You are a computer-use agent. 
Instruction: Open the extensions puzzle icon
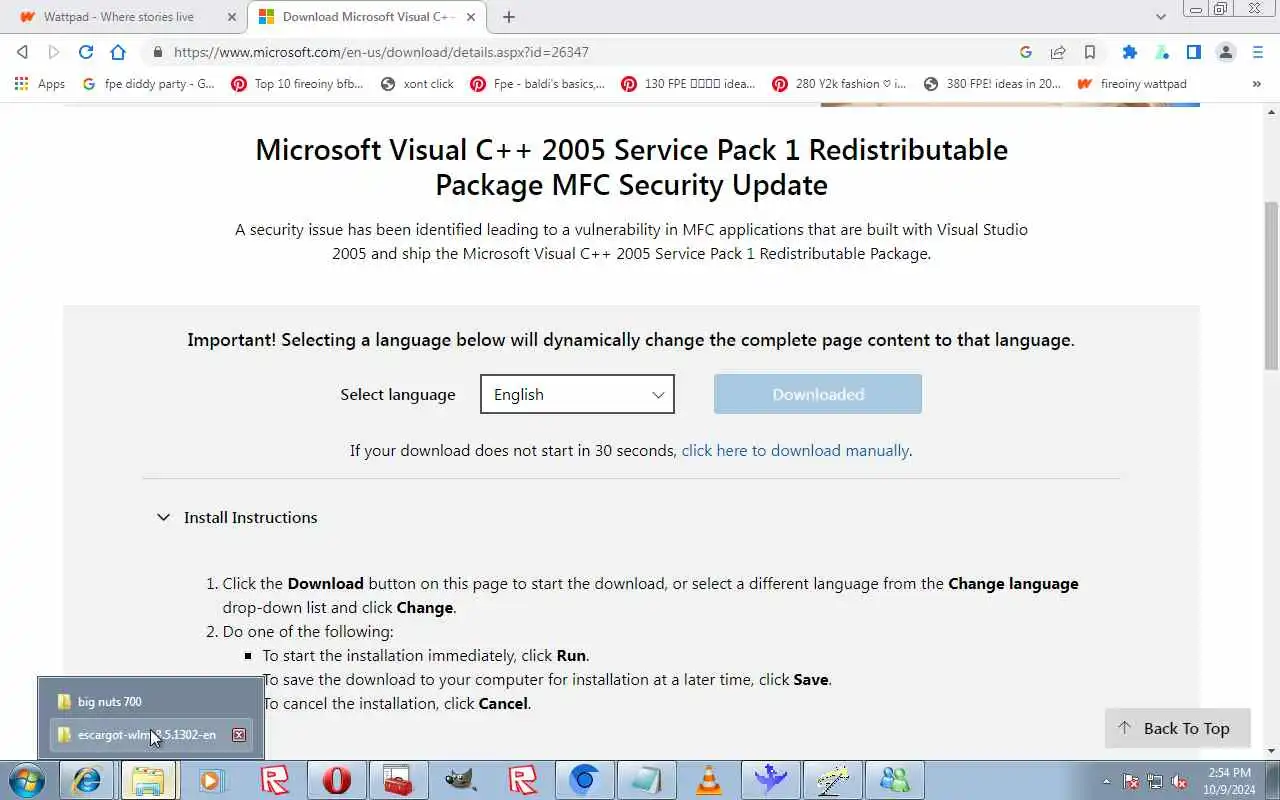[x=1130, y=52]
